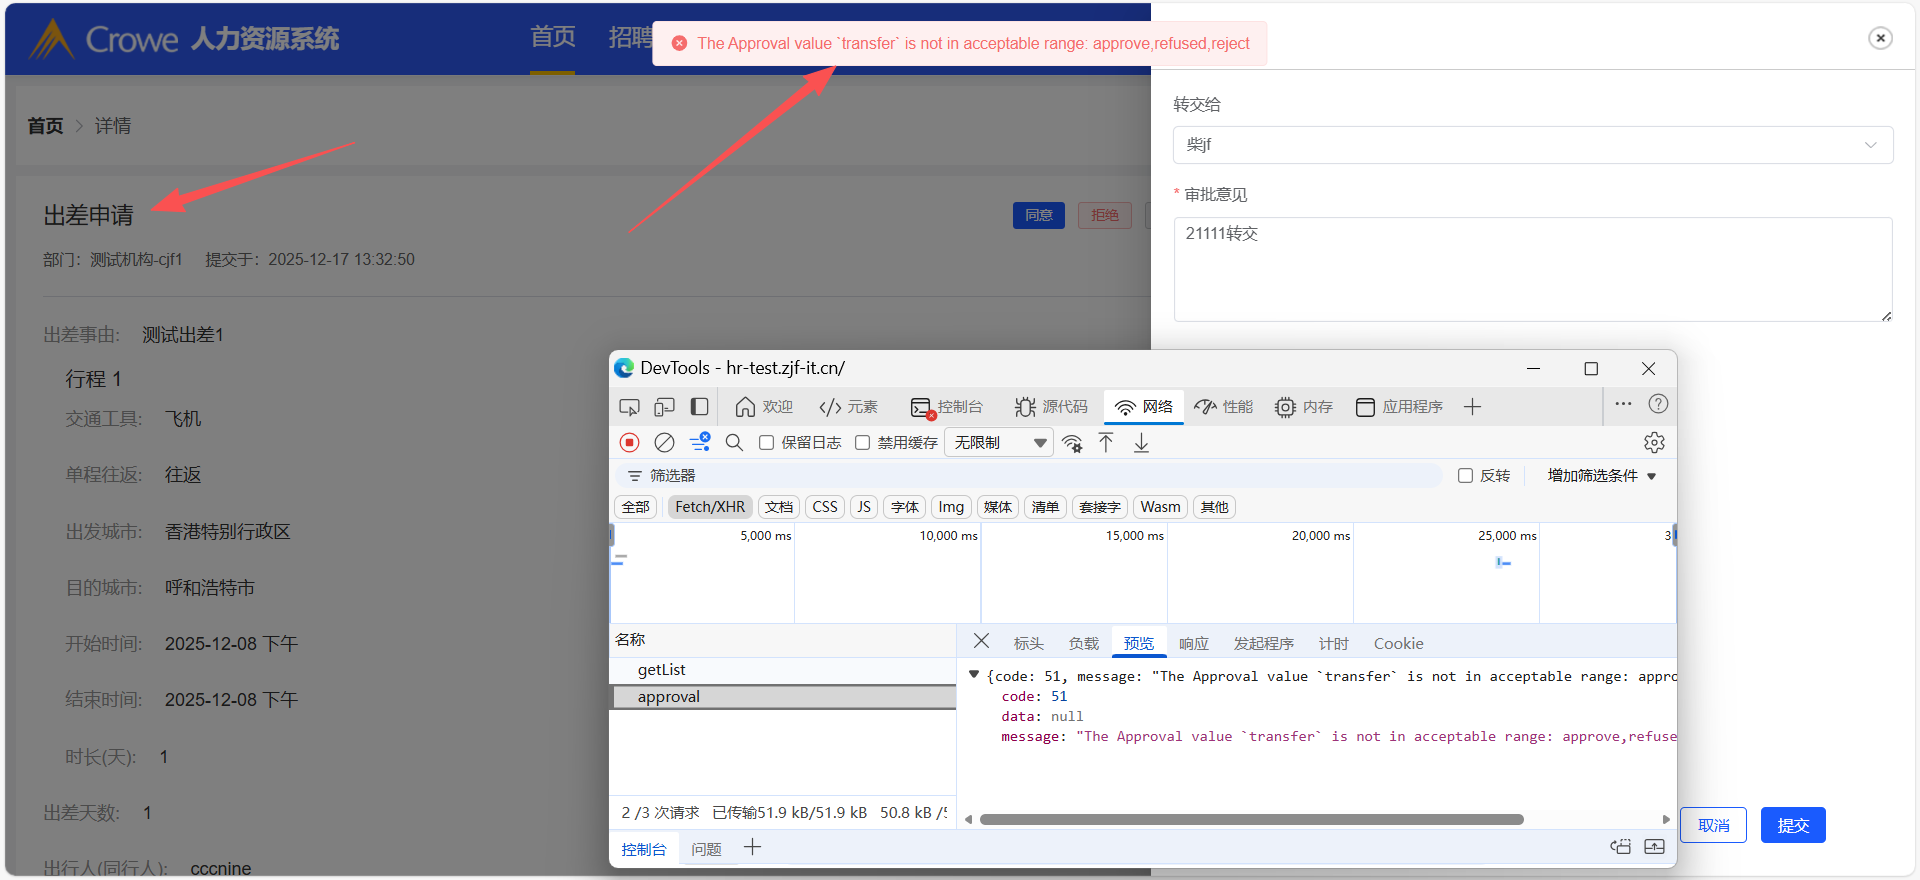Open the 转交给 transferee dropdown
This screenshot has width=1920, height=880.
coord(1533,145)
